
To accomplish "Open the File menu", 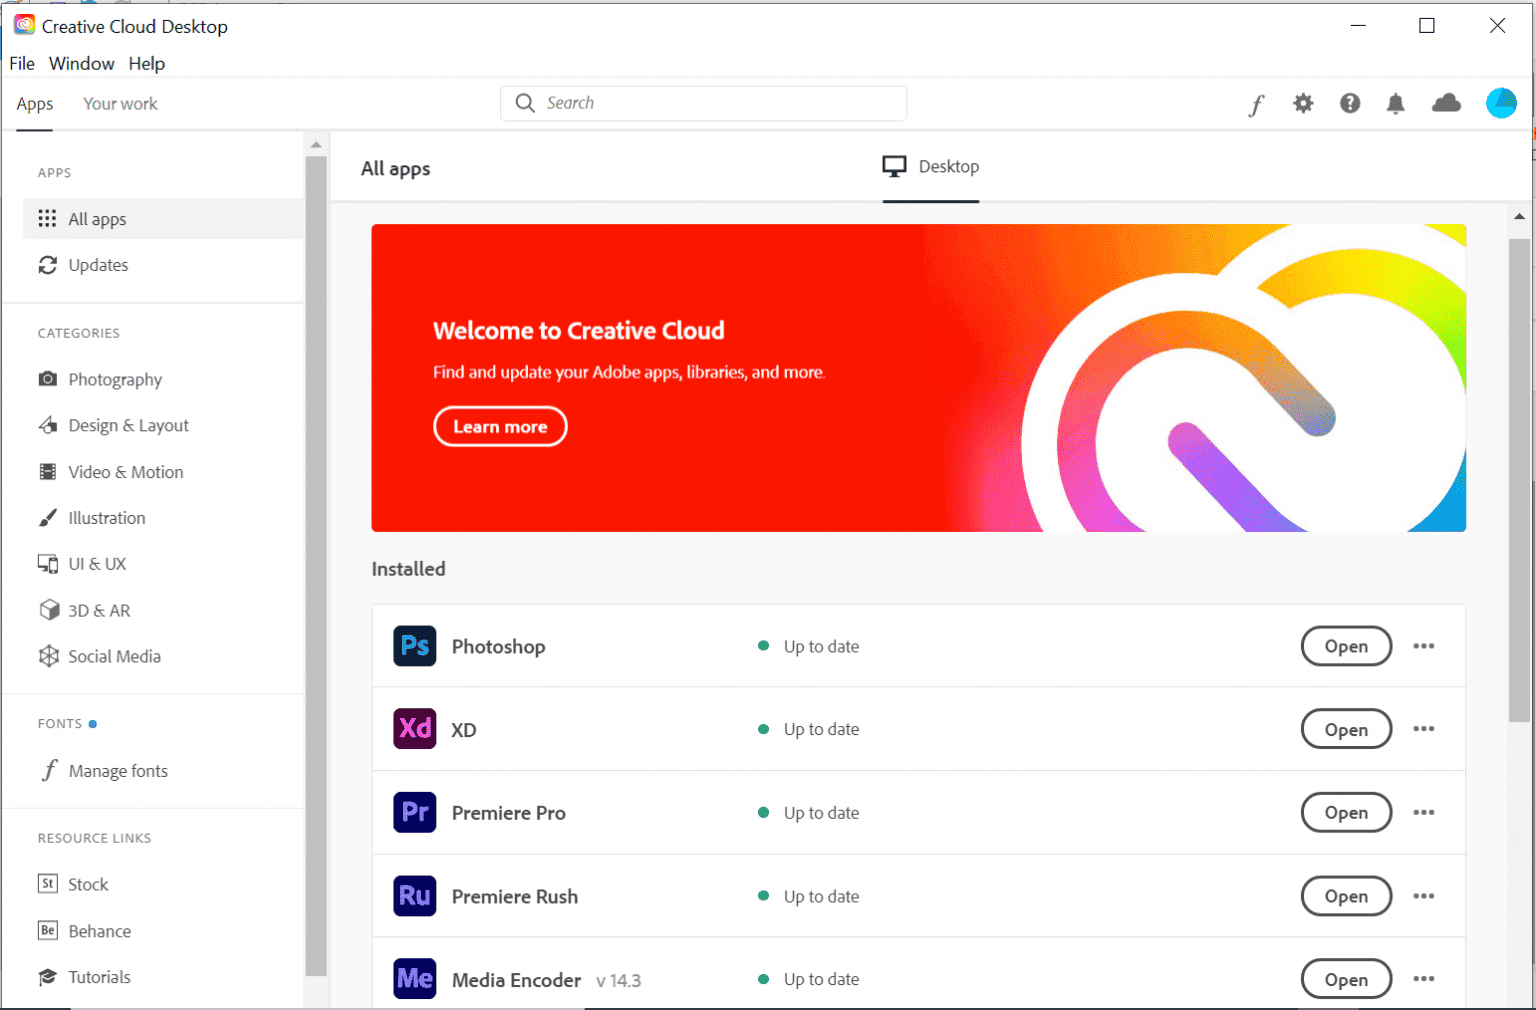I will [22, 63].
